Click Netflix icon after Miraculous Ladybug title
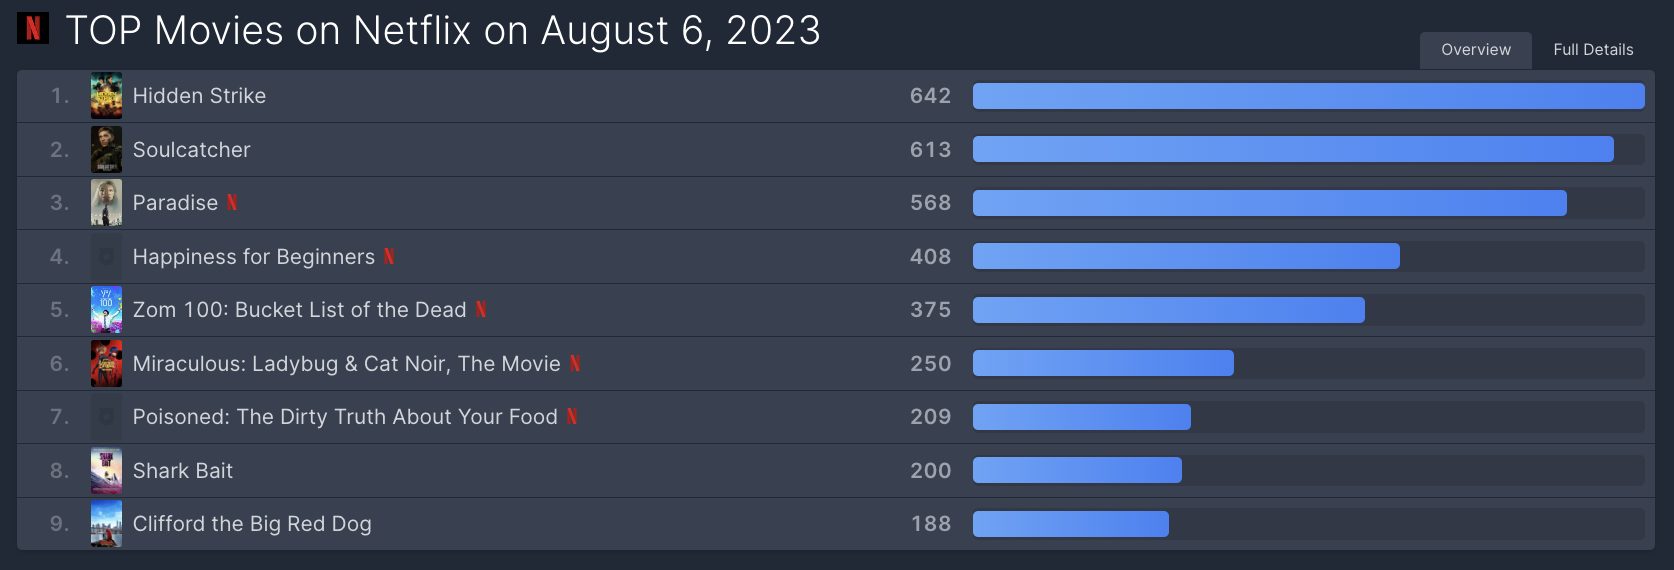The height and width of the screenshot is (570, 1674). point(575,364)
